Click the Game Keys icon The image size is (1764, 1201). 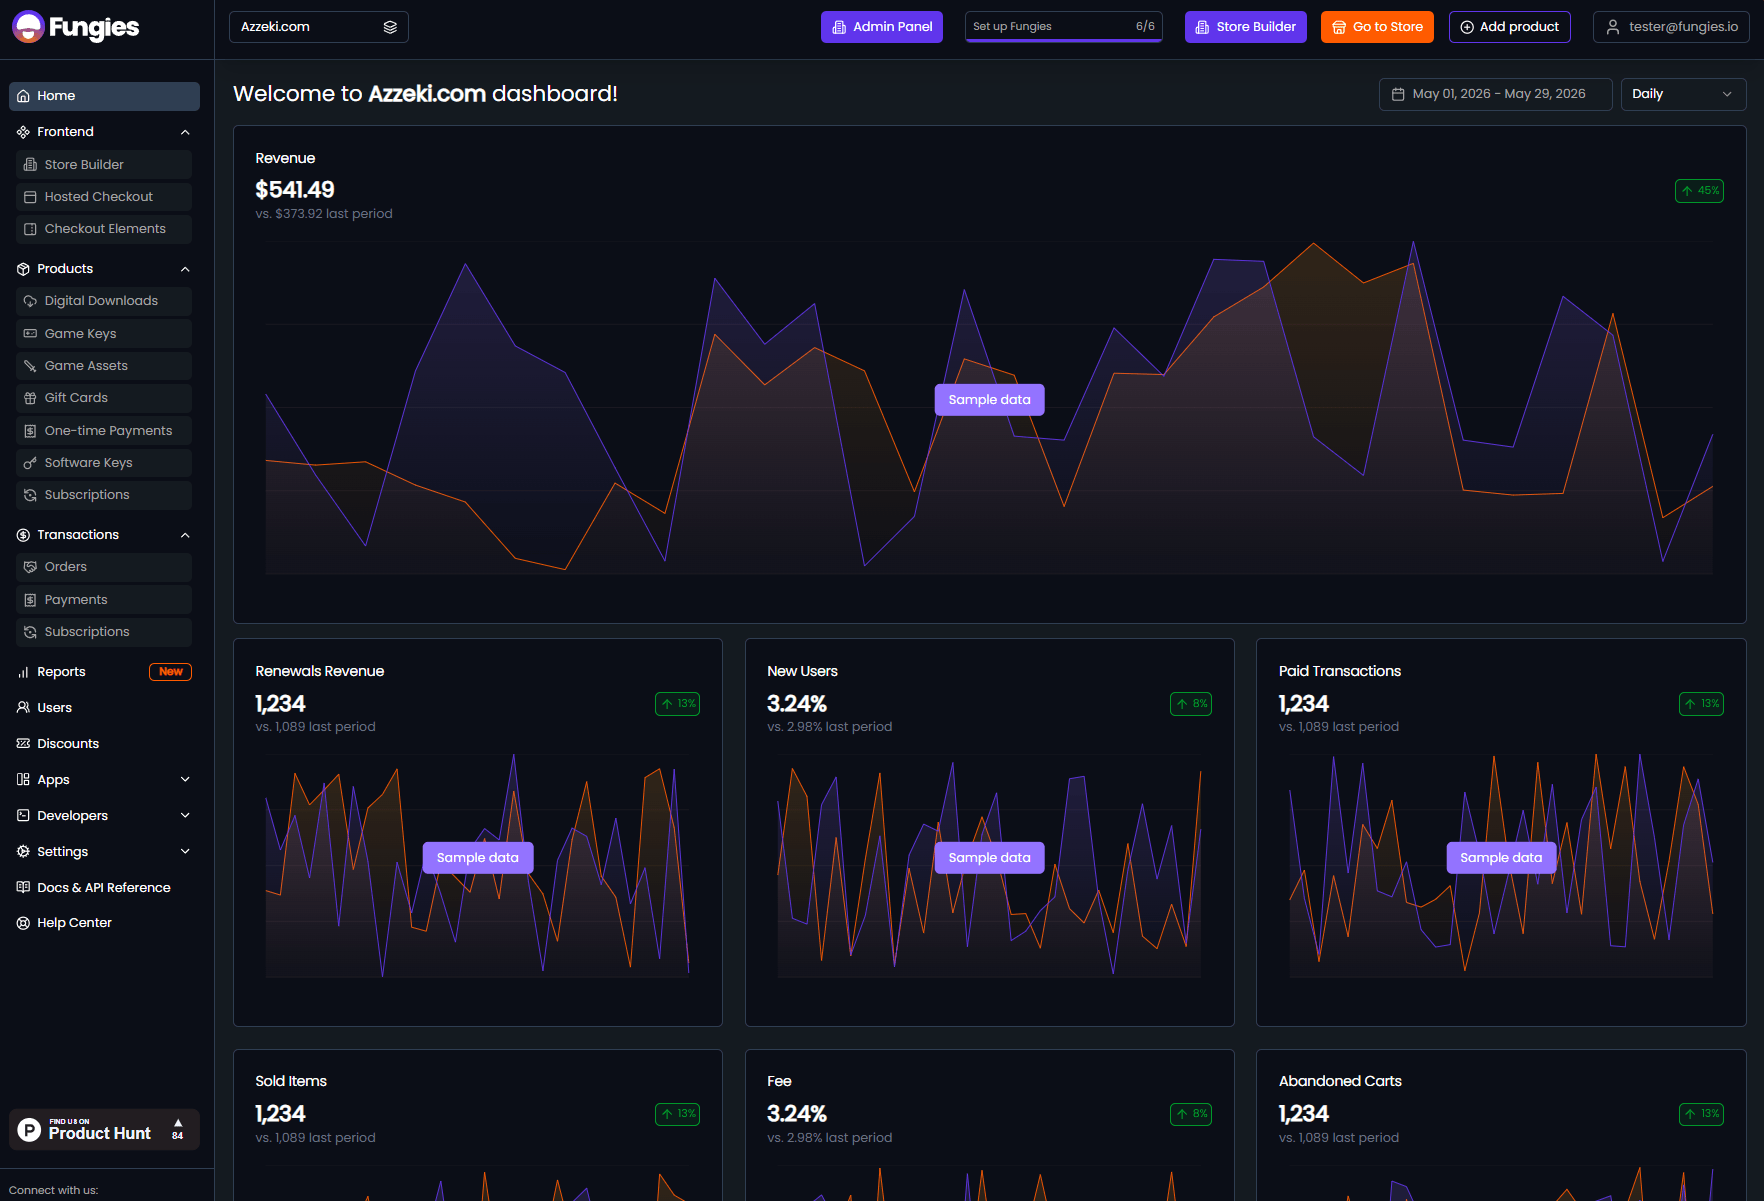click(30, 334)
